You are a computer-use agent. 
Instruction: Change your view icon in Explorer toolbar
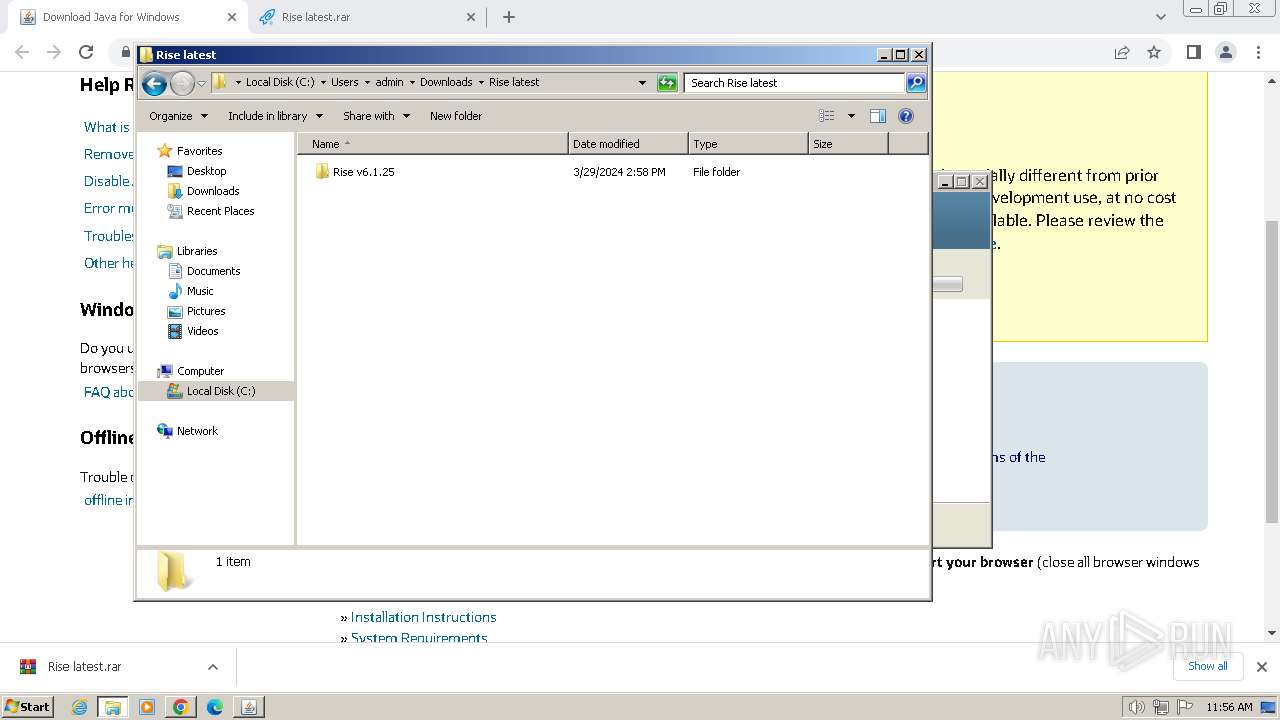click(827, 116)
